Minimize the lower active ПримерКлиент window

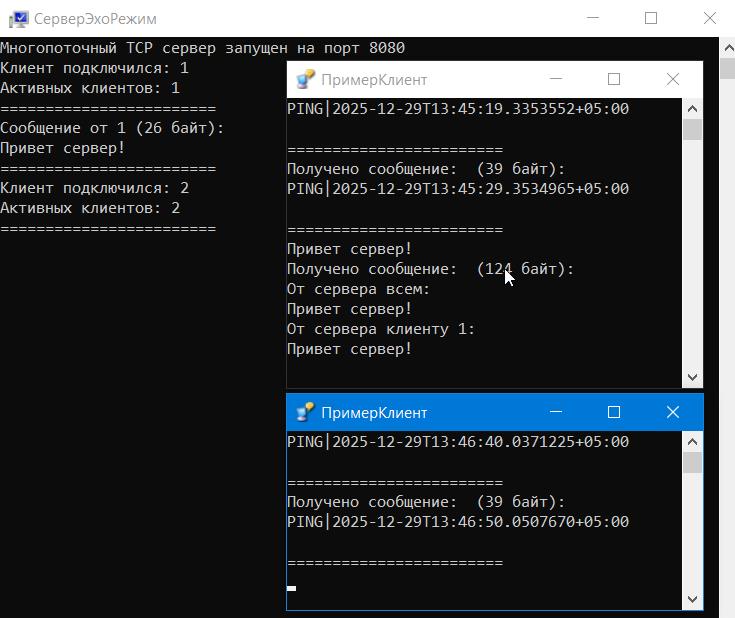(555, 412)
